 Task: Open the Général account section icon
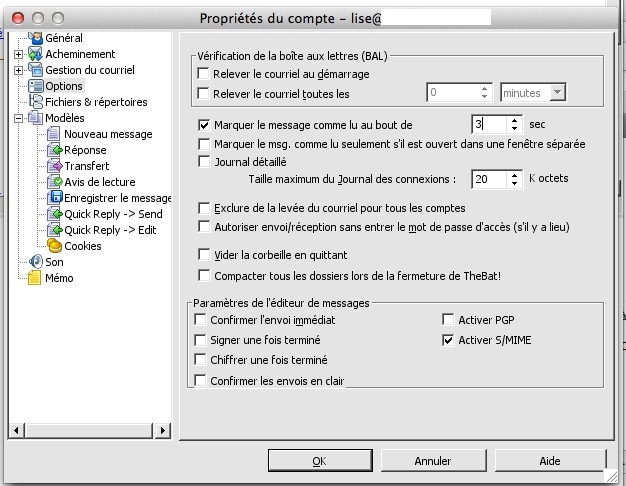click(x=35, y=38)
